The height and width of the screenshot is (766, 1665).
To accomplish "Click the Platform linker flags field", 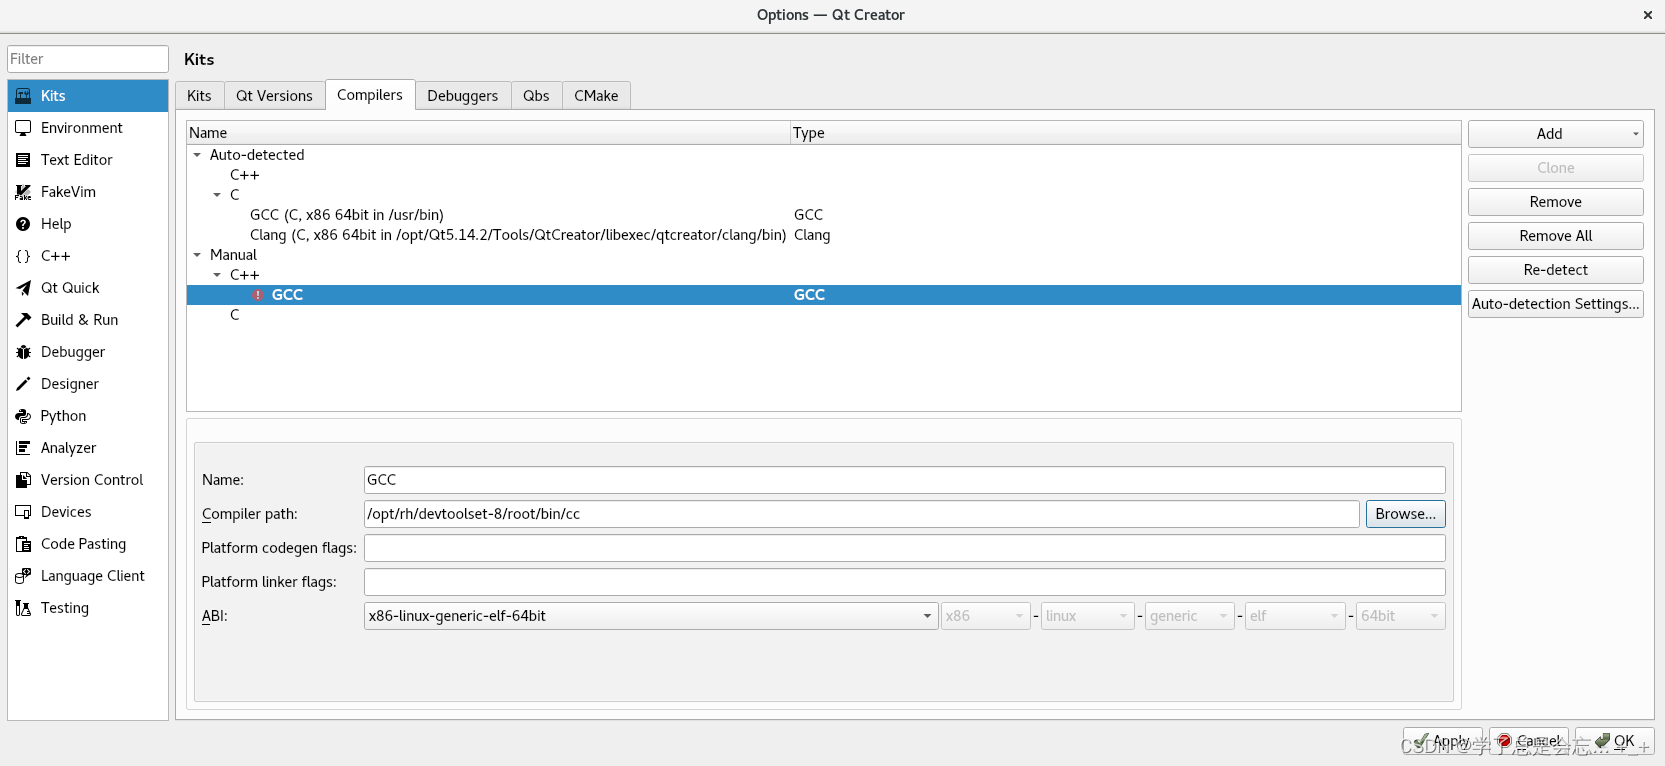I will coord(904,582).
